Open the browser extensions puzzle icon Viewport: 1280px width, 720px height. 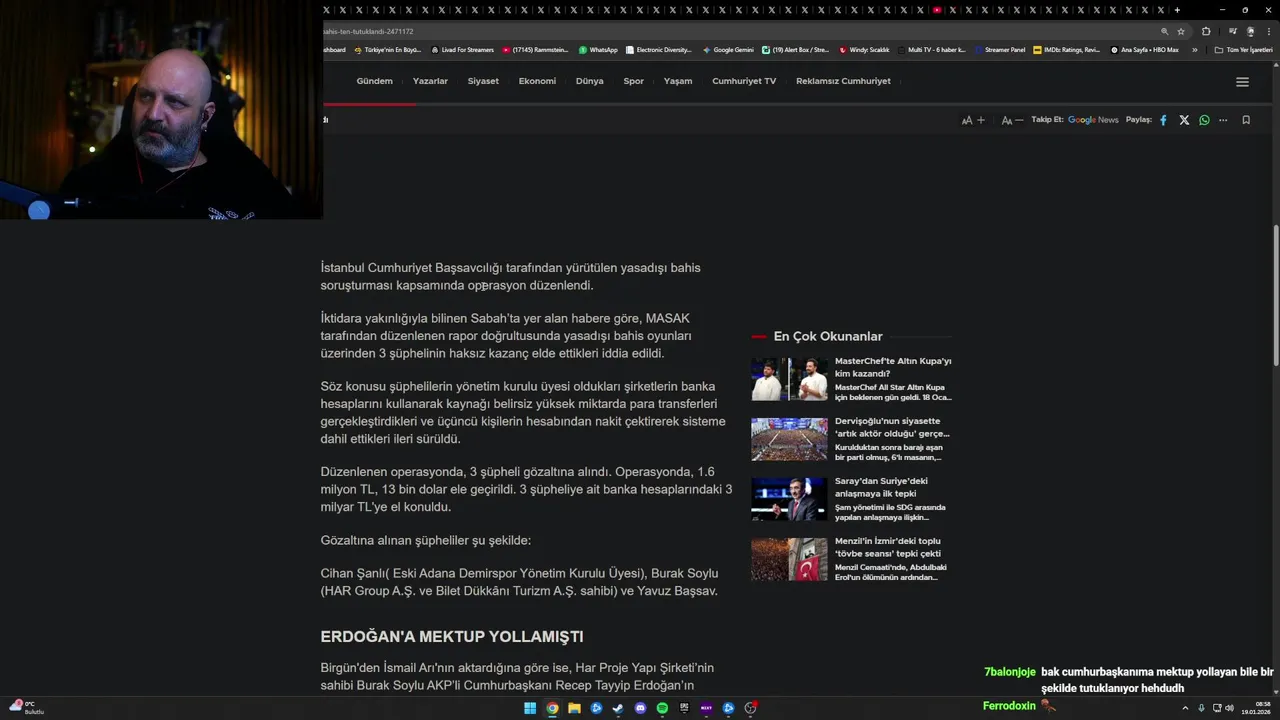pos(1206,31)
